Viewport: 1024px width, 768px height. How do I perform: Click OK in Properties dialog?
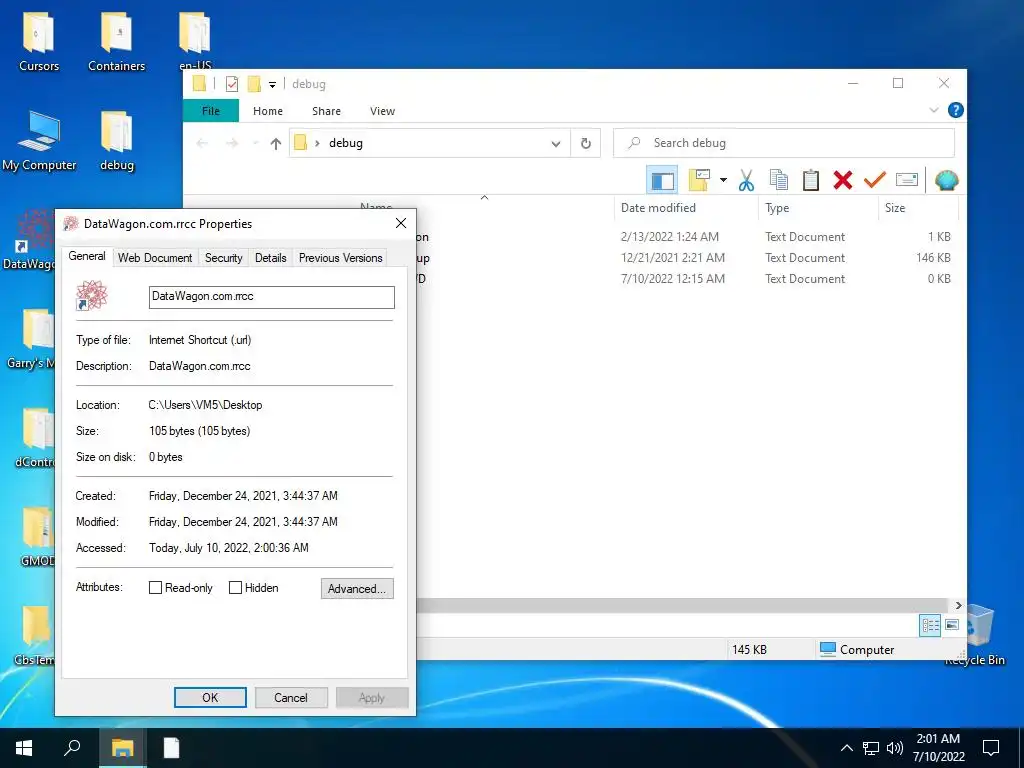[x=210, y=697]
